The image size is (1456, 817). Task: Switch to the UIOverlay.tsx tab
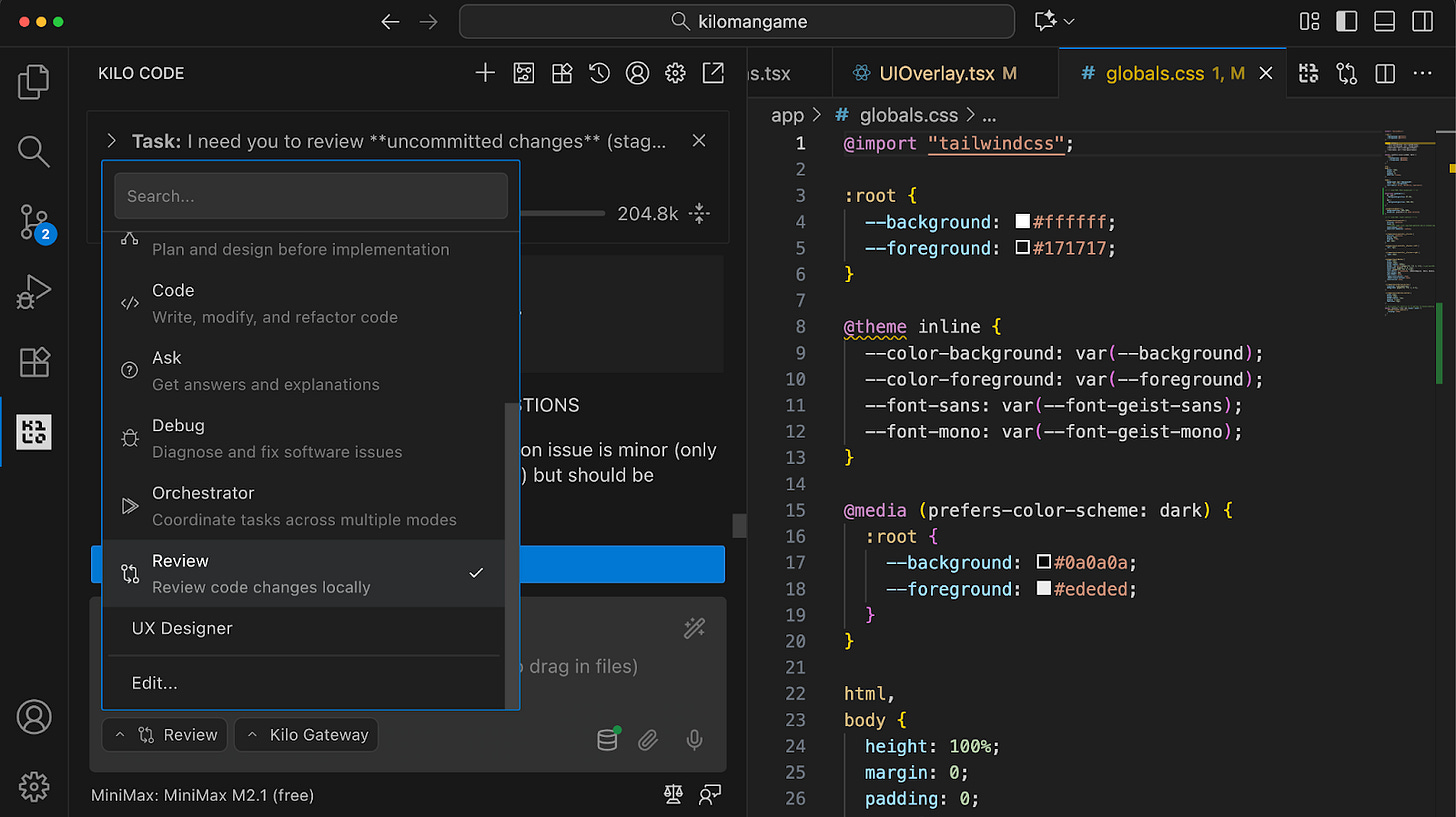click(x=934, y=73)
